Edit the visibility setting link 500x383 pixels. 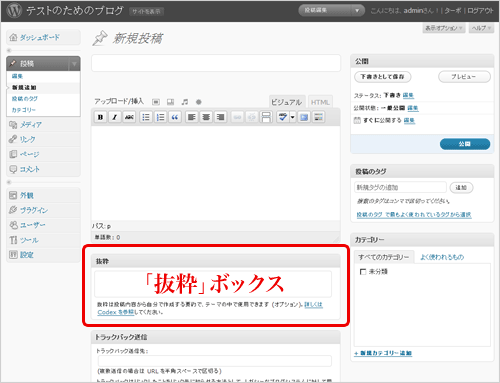pyautogui.click(x=413, y=108)
